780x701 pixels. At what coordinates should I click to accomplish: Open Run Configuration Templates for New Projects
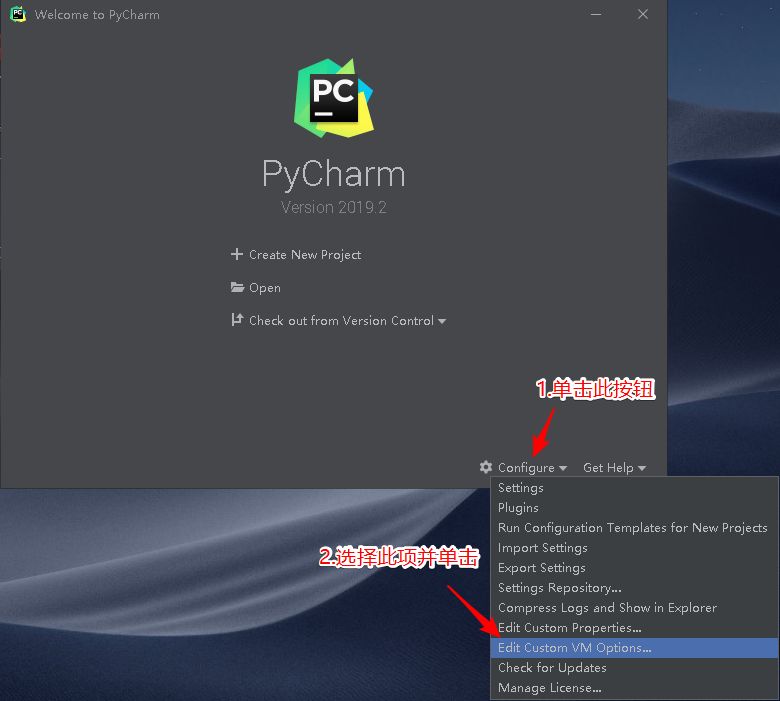(x=634, y=528)
